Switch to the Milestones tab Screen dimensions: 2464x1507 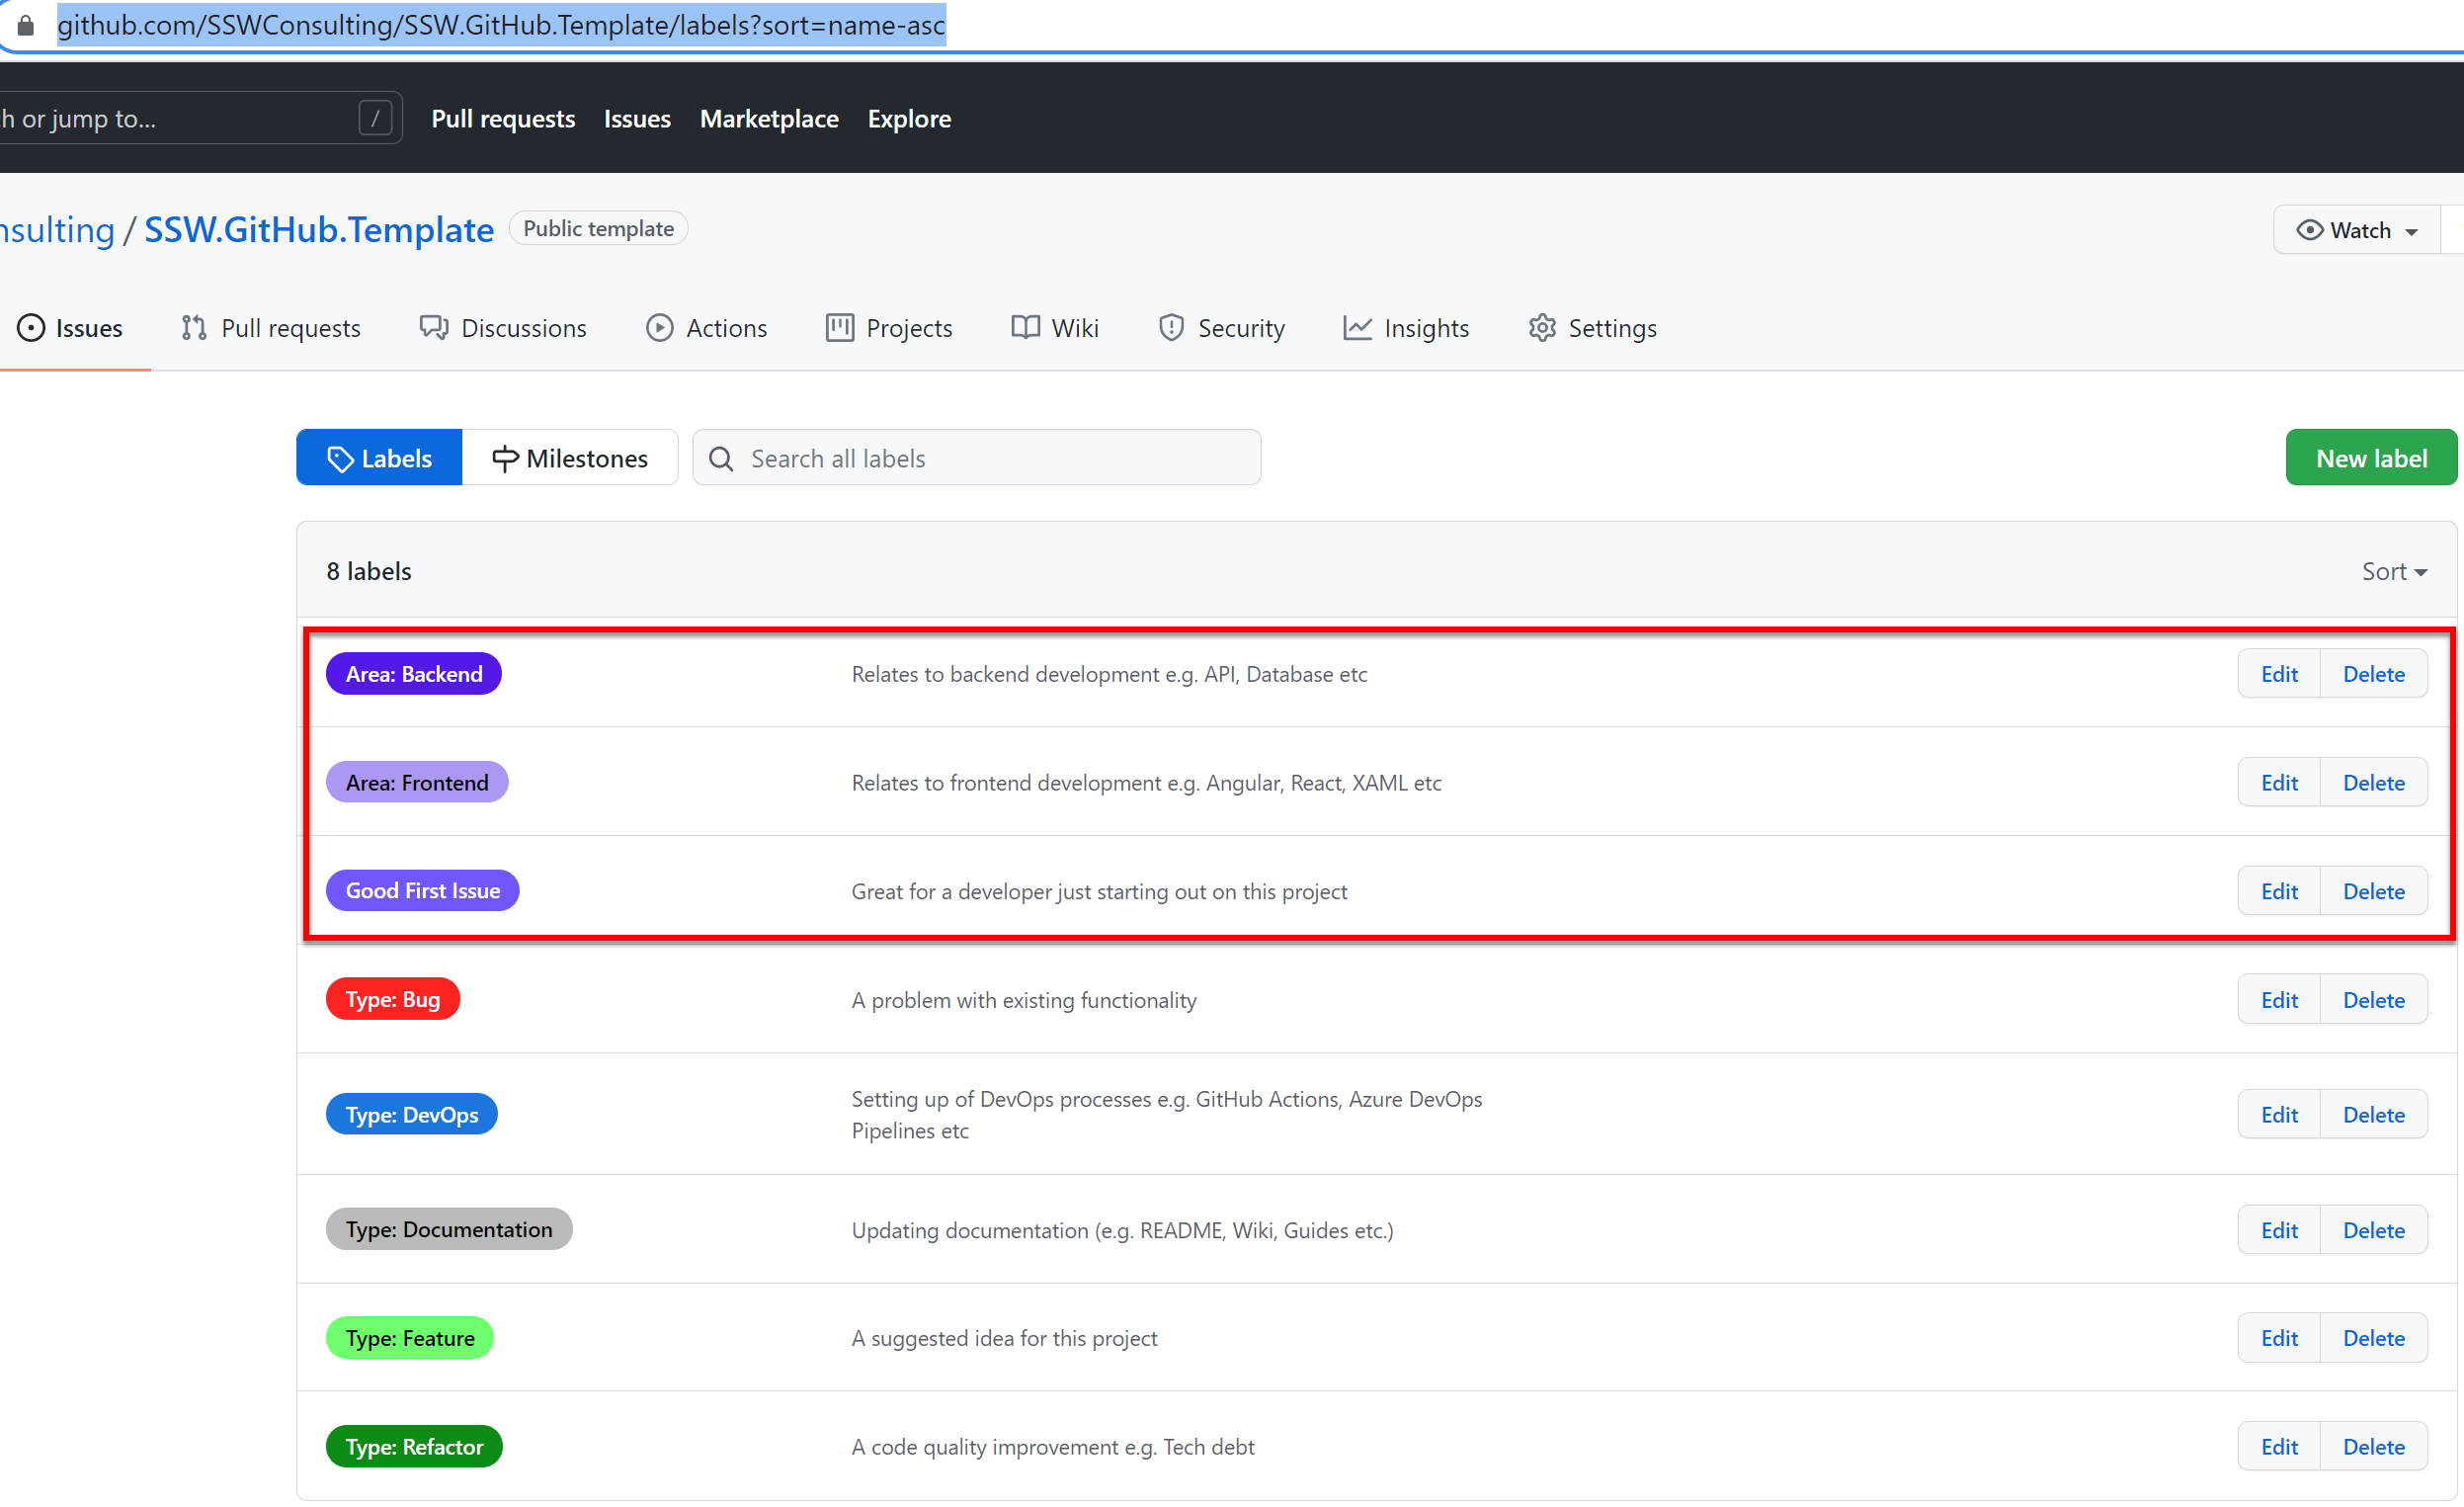570,459
